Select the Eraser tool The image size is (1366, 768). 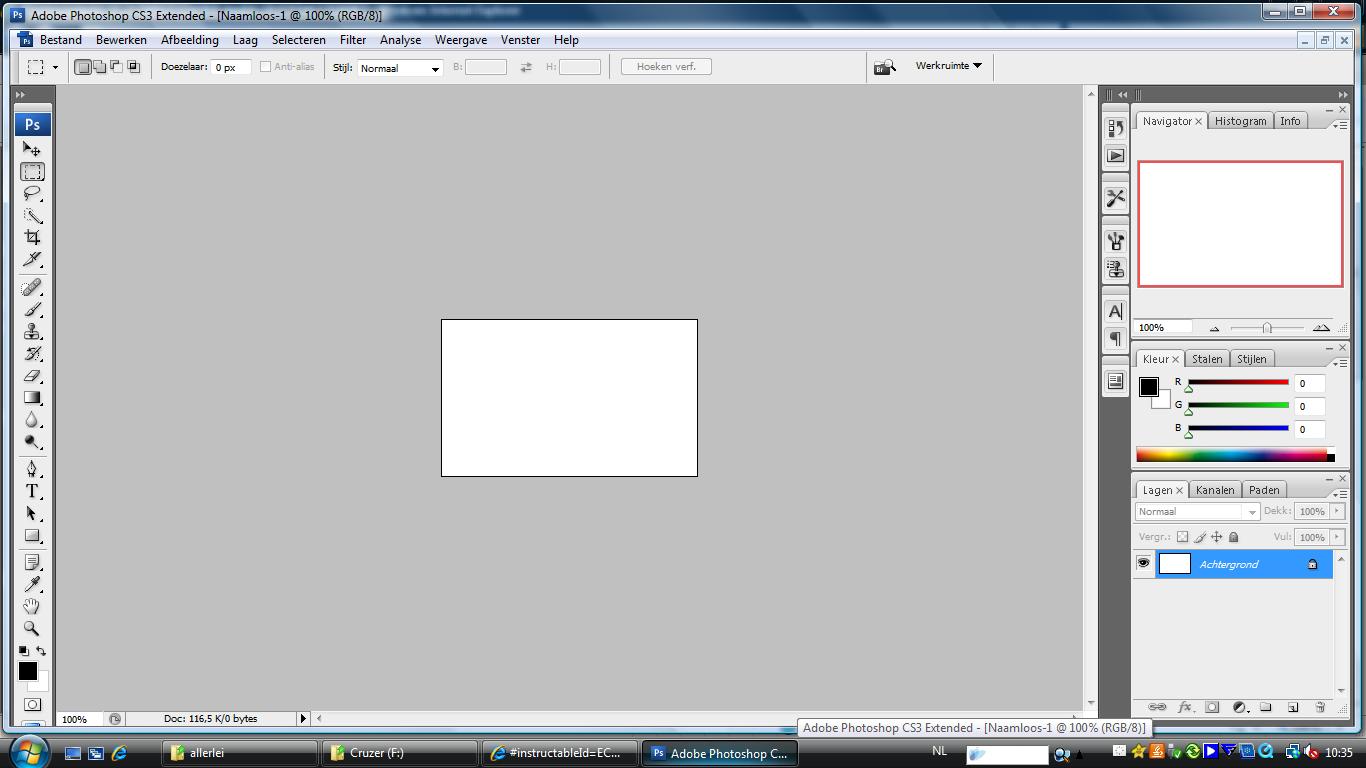(32, 376)
